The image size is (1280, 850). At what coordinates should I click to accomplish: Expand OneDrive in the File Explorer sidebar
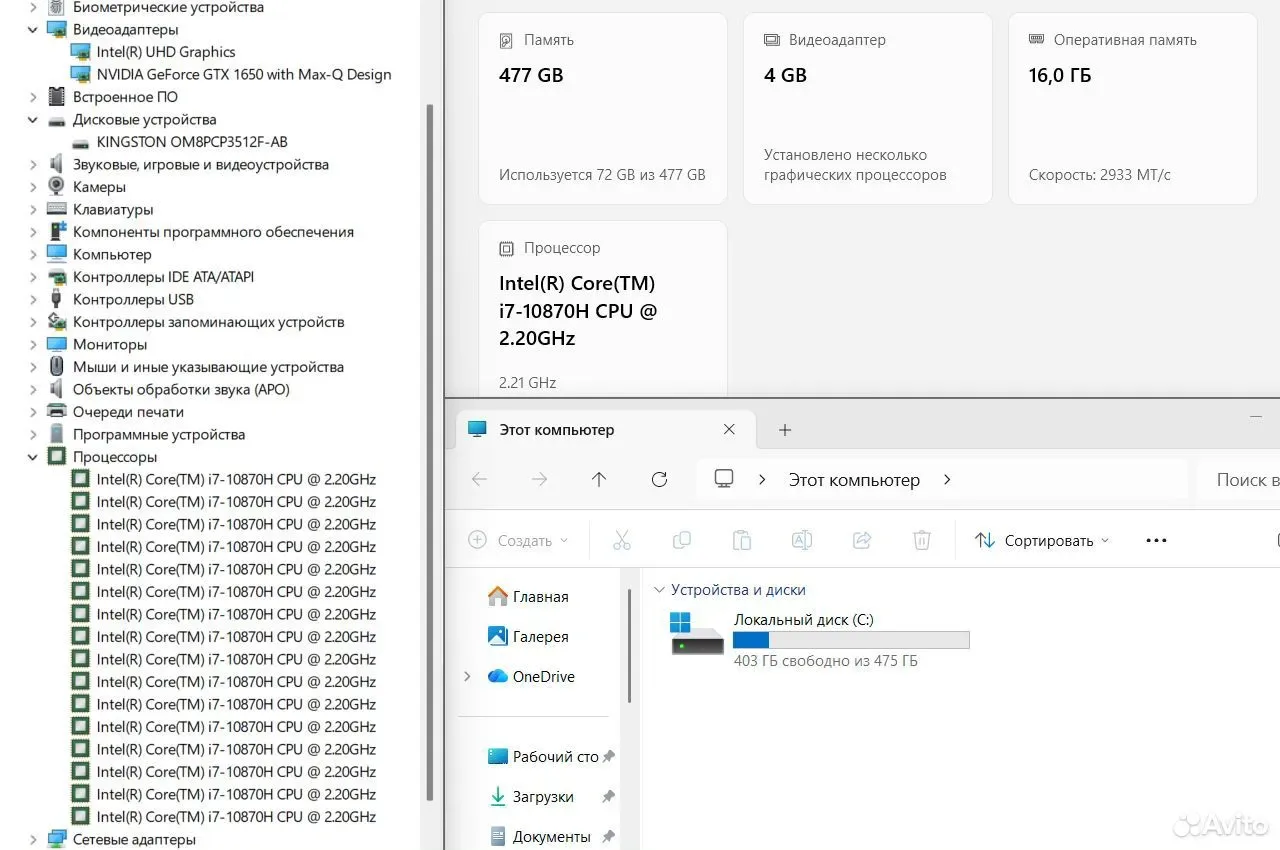(467, 677)
